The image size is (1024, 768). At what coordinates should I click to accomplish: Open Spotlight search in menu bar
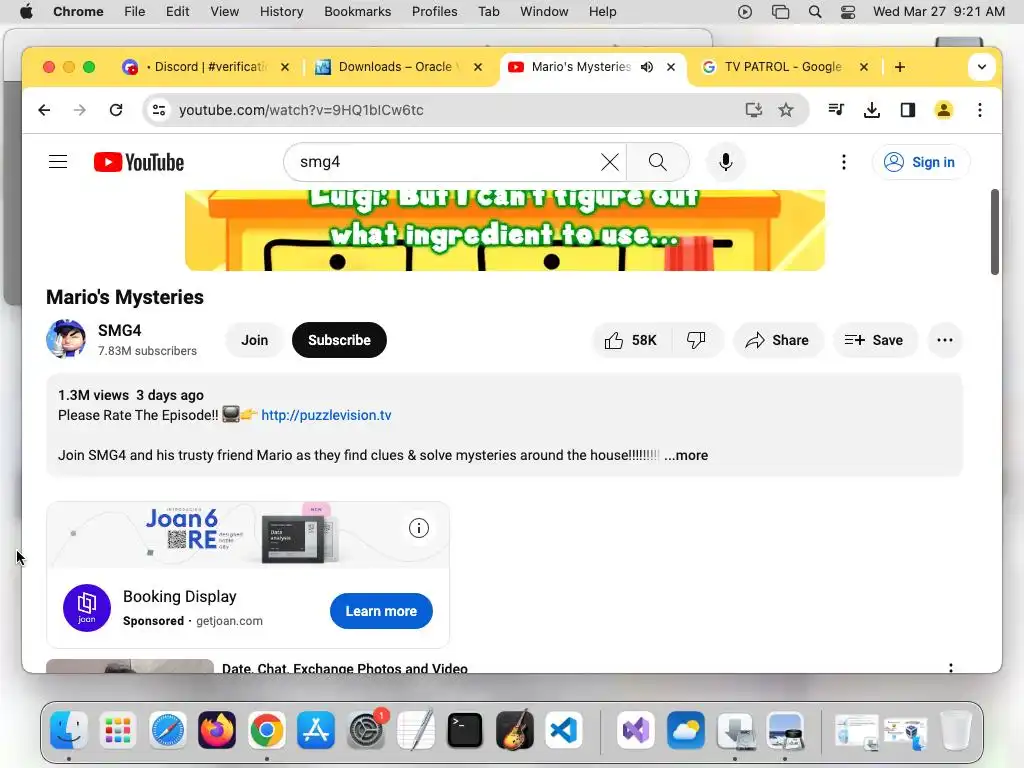coord(814,12)
